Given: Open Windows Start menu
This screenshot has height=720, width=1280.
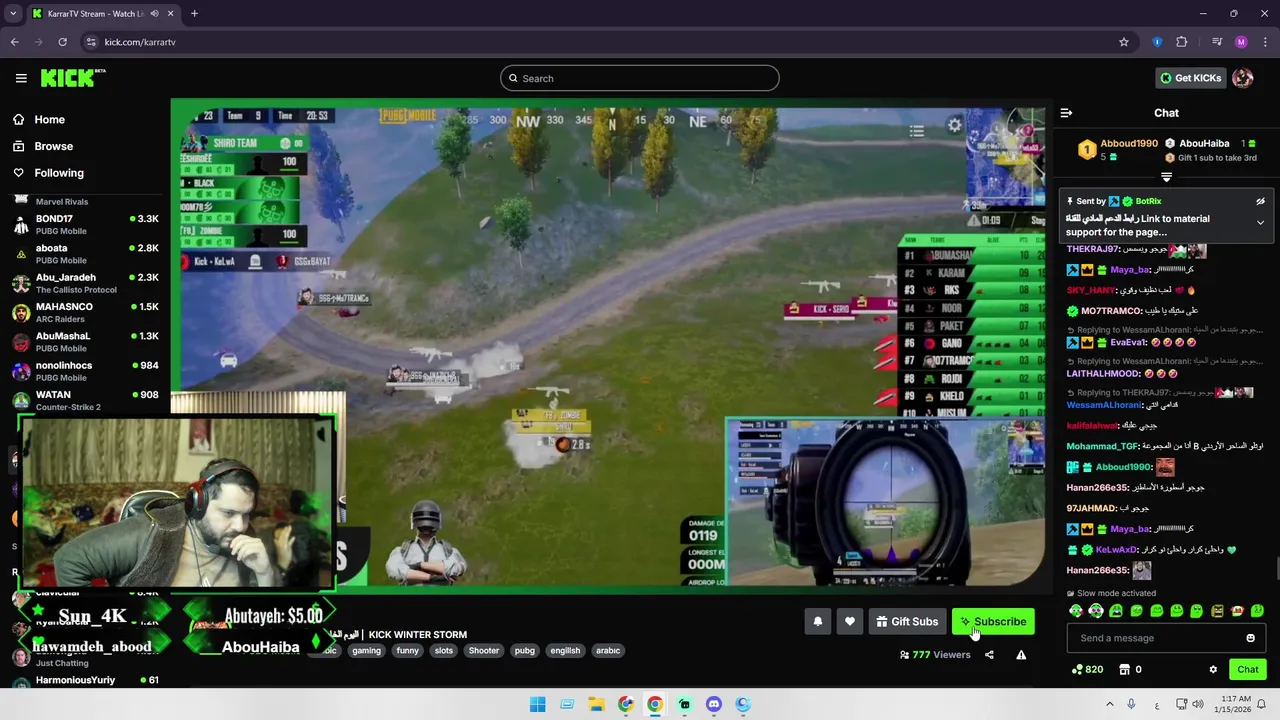Looking at the screenshot, I should [538, 704].
